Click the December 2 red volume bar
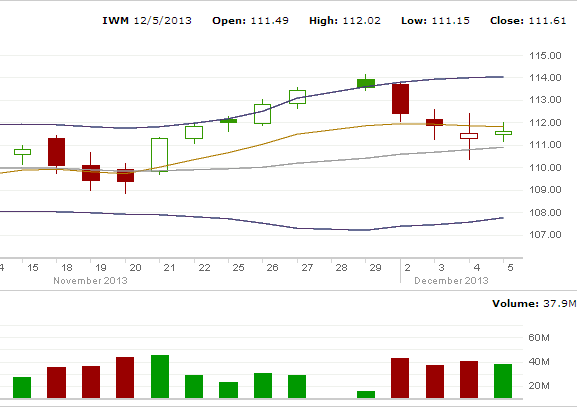The width and height of the screenshot is (585, 408). point(400,378)
